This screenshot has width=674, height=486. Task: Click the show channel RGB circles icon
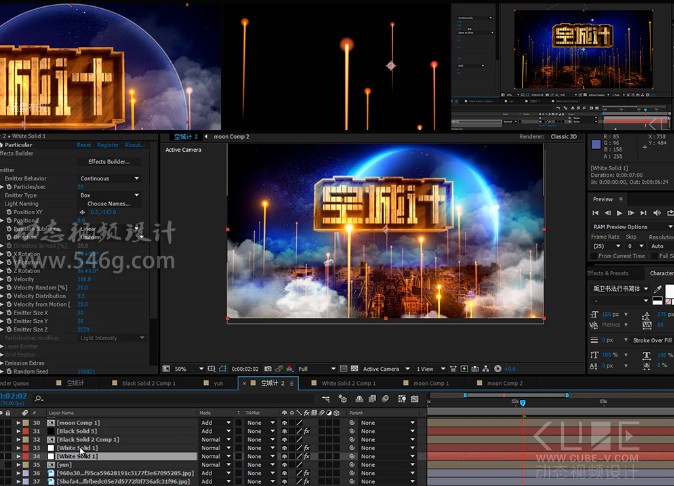click(289, 369)
